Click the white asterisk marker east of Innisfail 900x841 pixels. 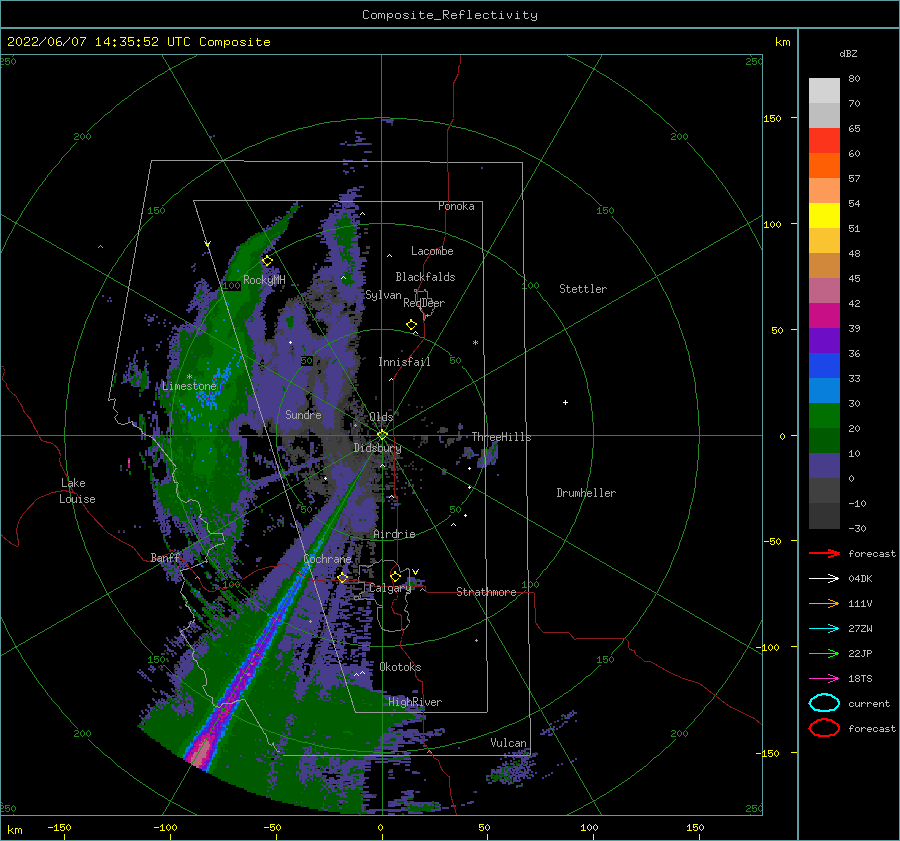pyautogui.click(x=475, y=343)
